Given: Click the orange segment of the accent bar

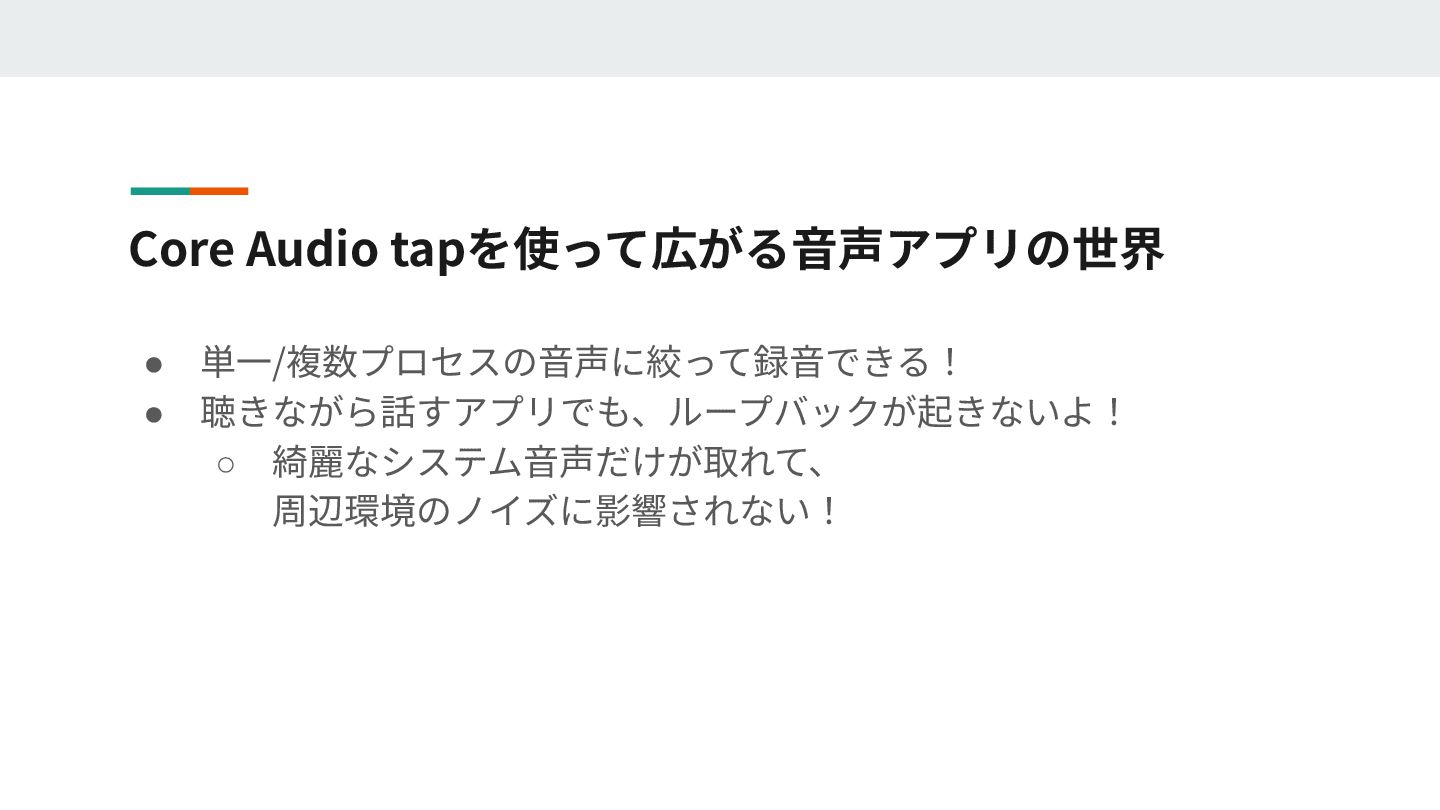Looking at the screenshot, I should click(x=219, y=191).
